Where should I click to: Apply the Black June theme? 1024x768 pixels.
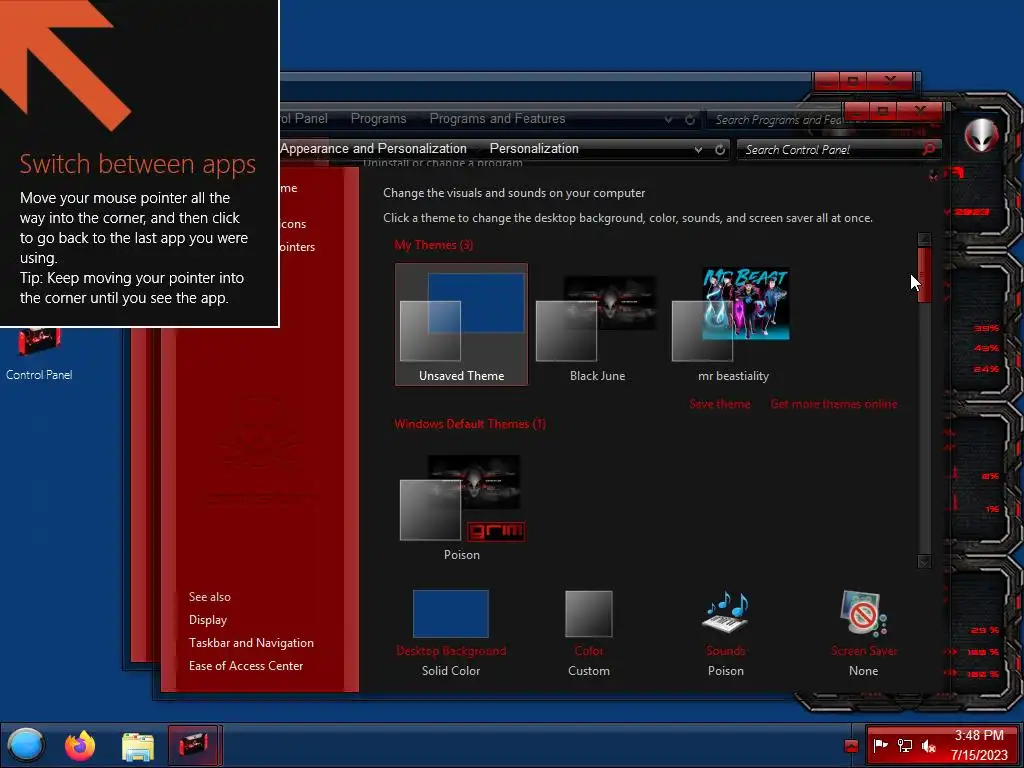click(597, 325)
